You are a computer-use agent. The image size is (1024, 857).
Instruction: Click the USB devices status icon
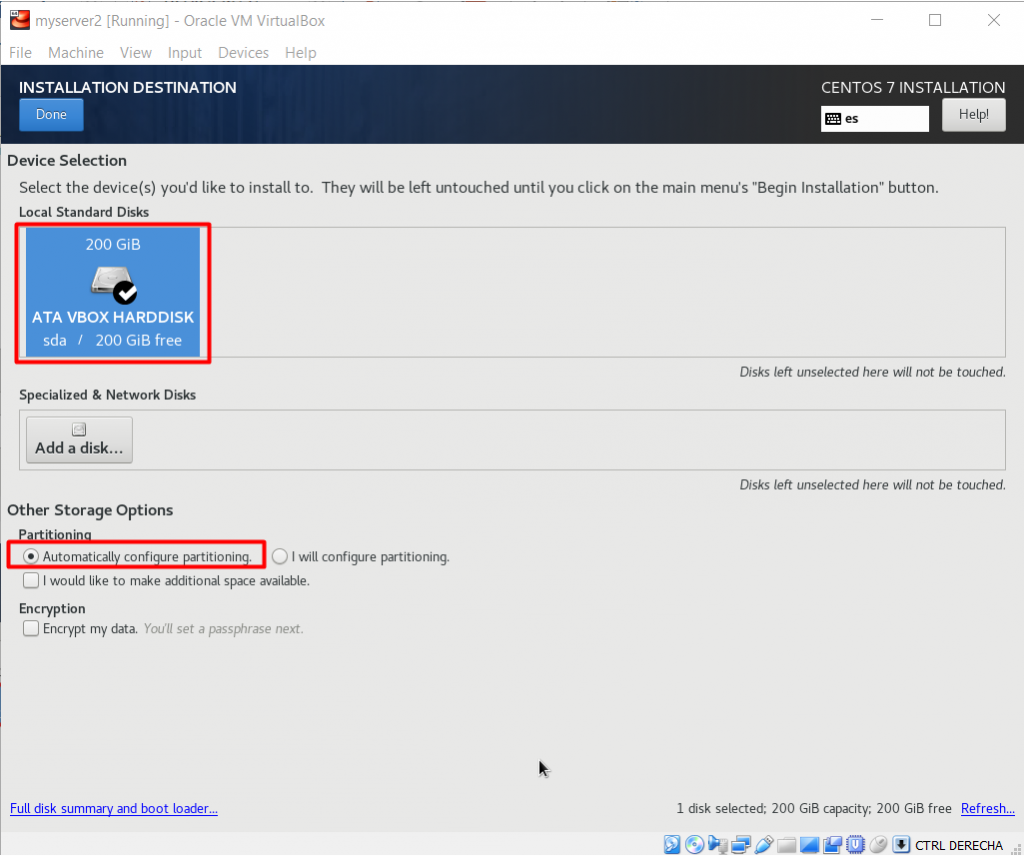click(x=764, y=845)
